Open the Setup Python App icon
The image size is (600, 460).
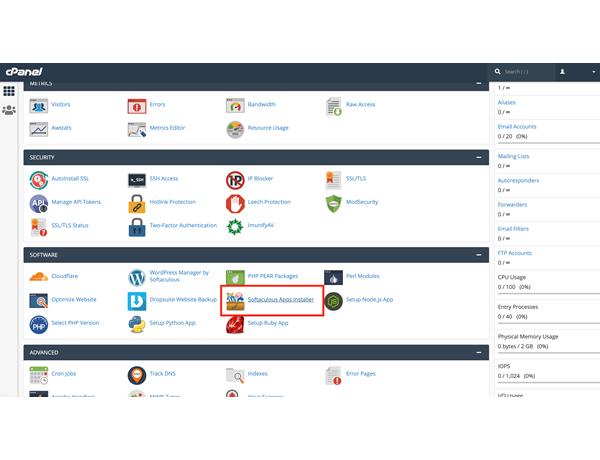[137, 325]
